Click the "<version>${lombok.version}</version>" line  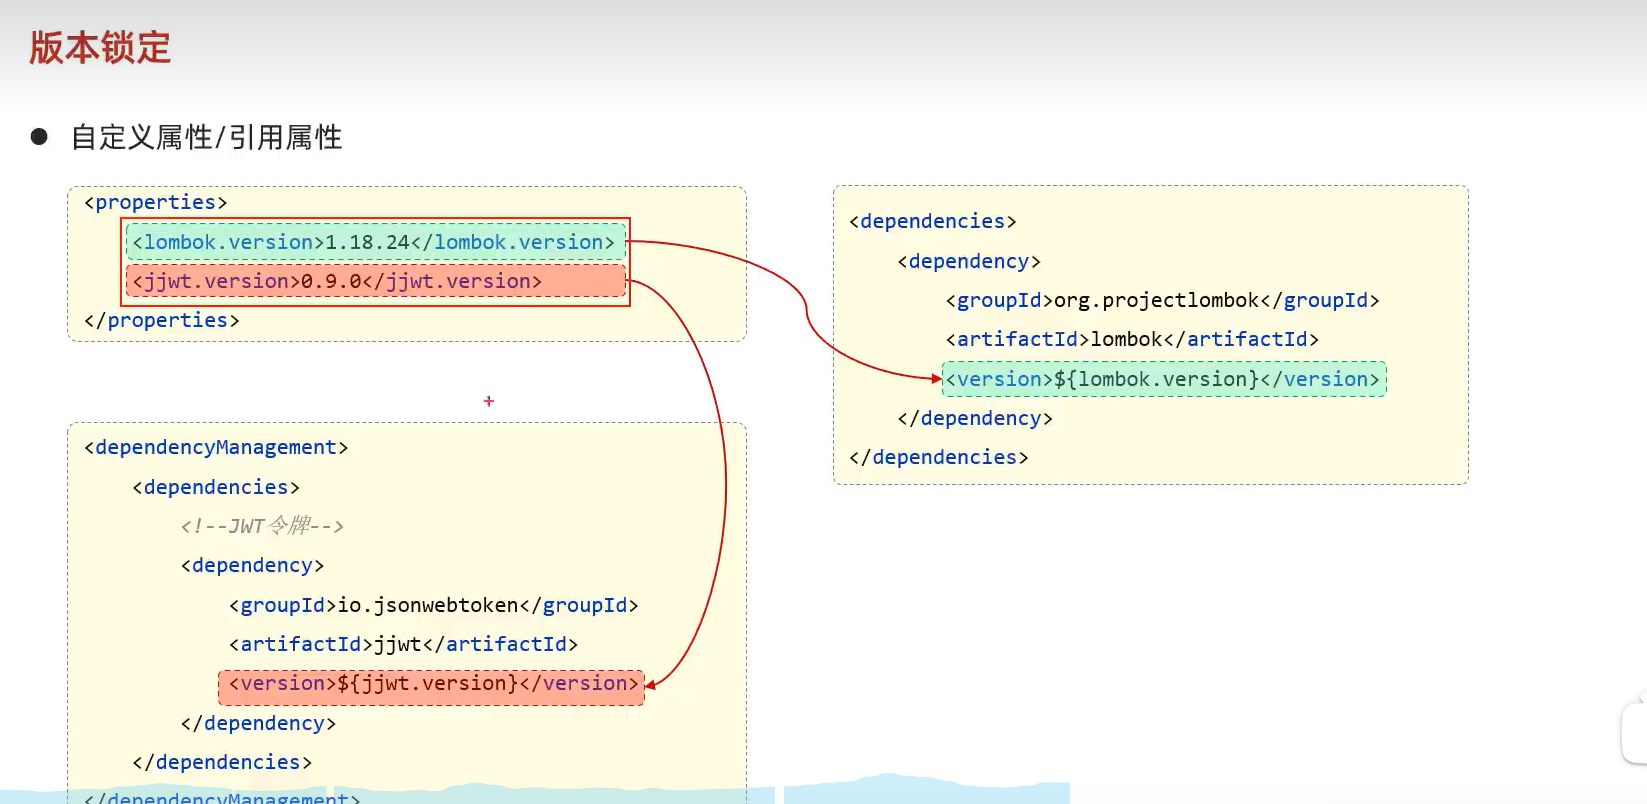click(1164, 379)
